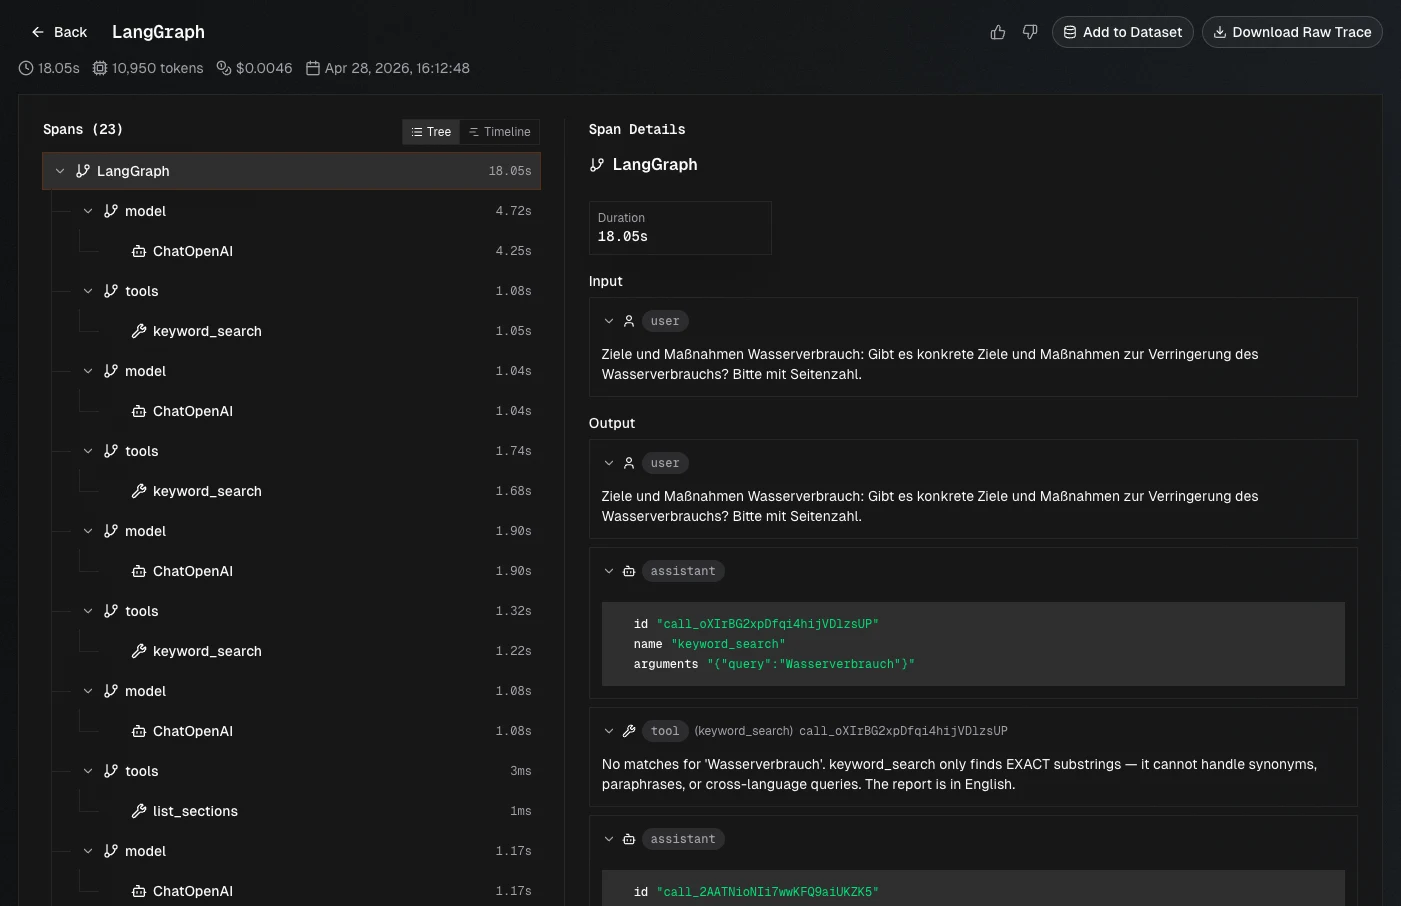Click the coins icon beside $0.0046
Viewport: 1401px width, 906px height.
click(224, 68)
